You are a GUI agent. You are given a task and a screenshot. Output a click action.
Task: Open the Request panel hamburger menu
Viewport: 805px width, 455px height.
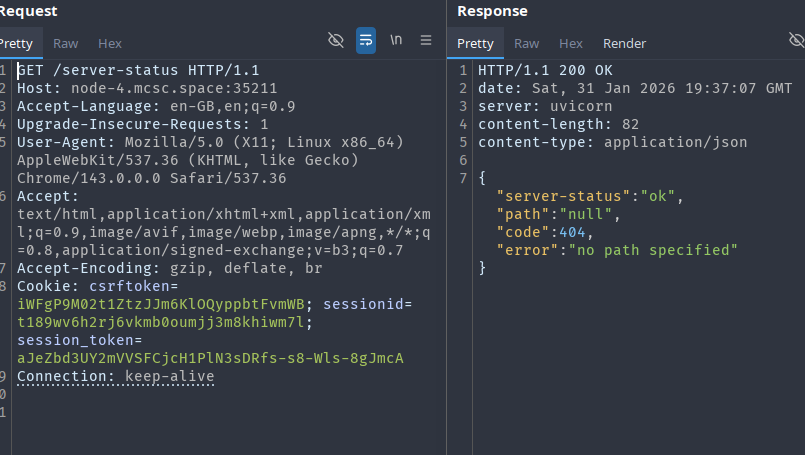coord(426,40)
